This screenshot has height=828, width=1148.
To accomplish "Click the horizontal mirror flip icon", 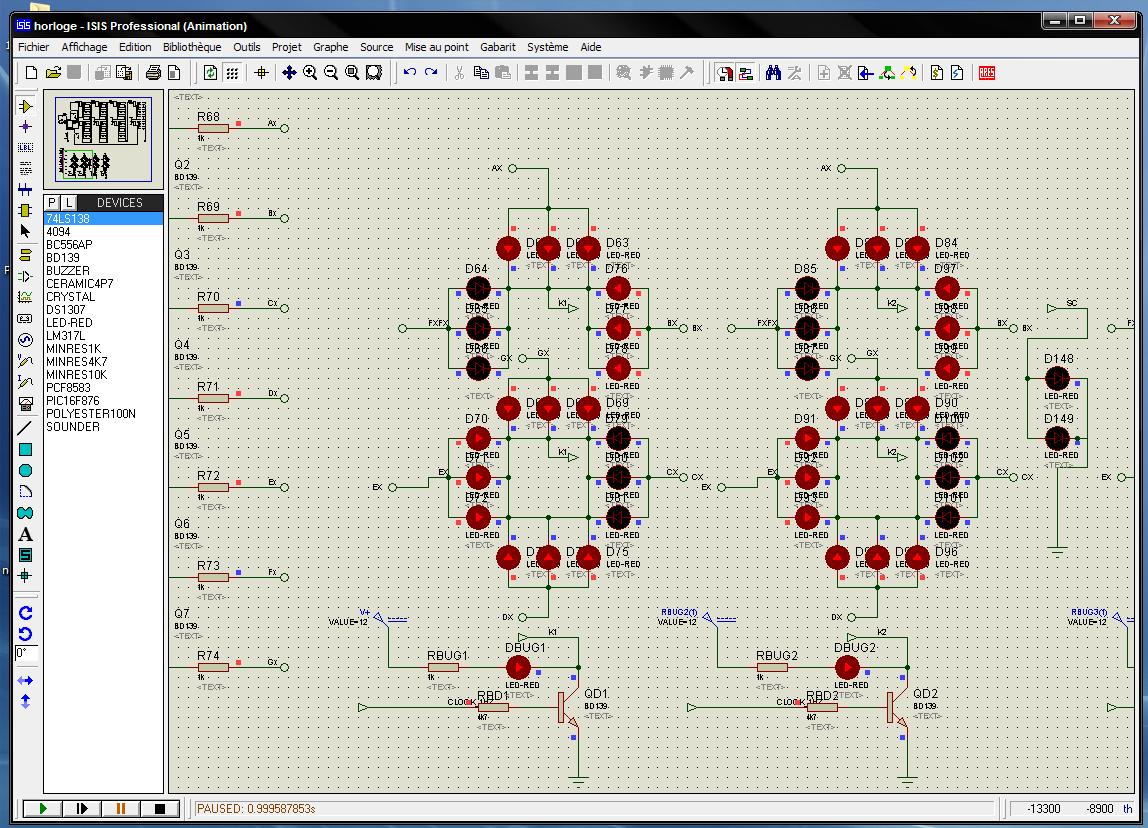I will (26, 681).
